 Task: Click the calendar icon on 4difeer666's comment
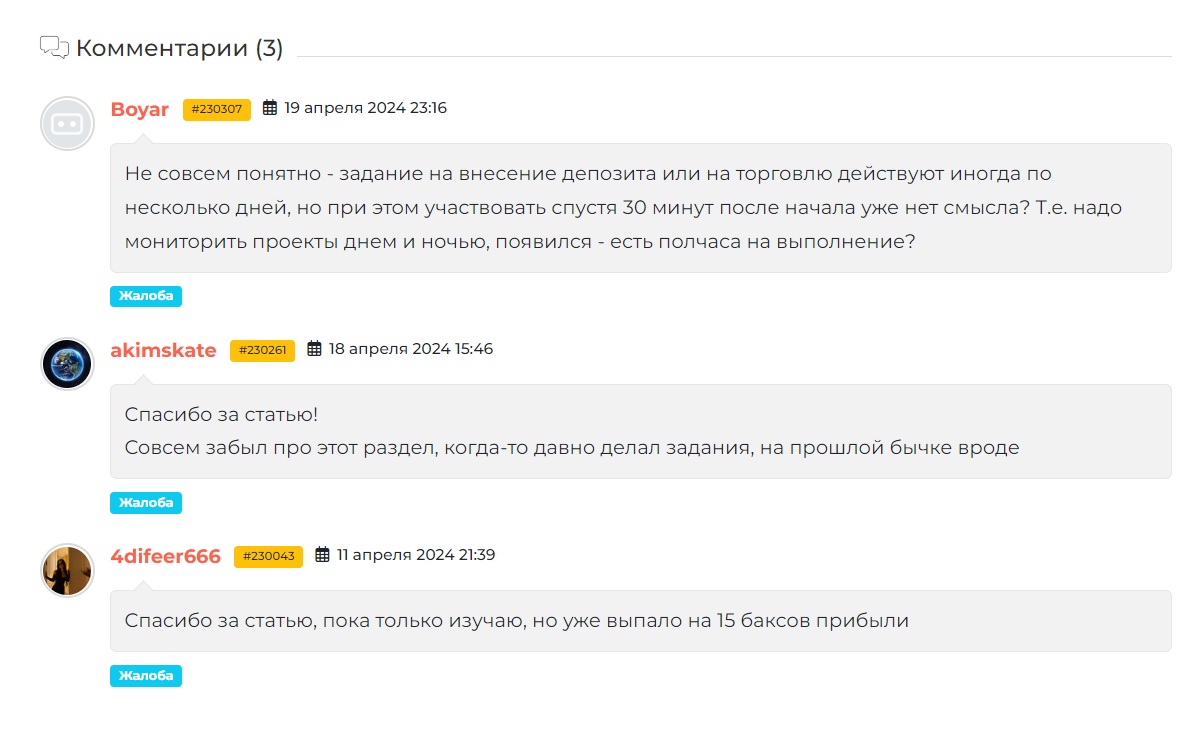(320, 555)
